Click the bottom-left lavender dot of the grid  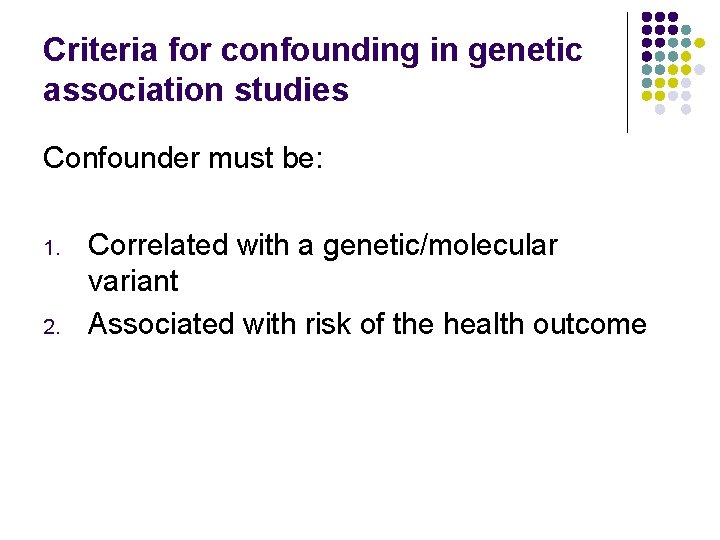[660, 109]
